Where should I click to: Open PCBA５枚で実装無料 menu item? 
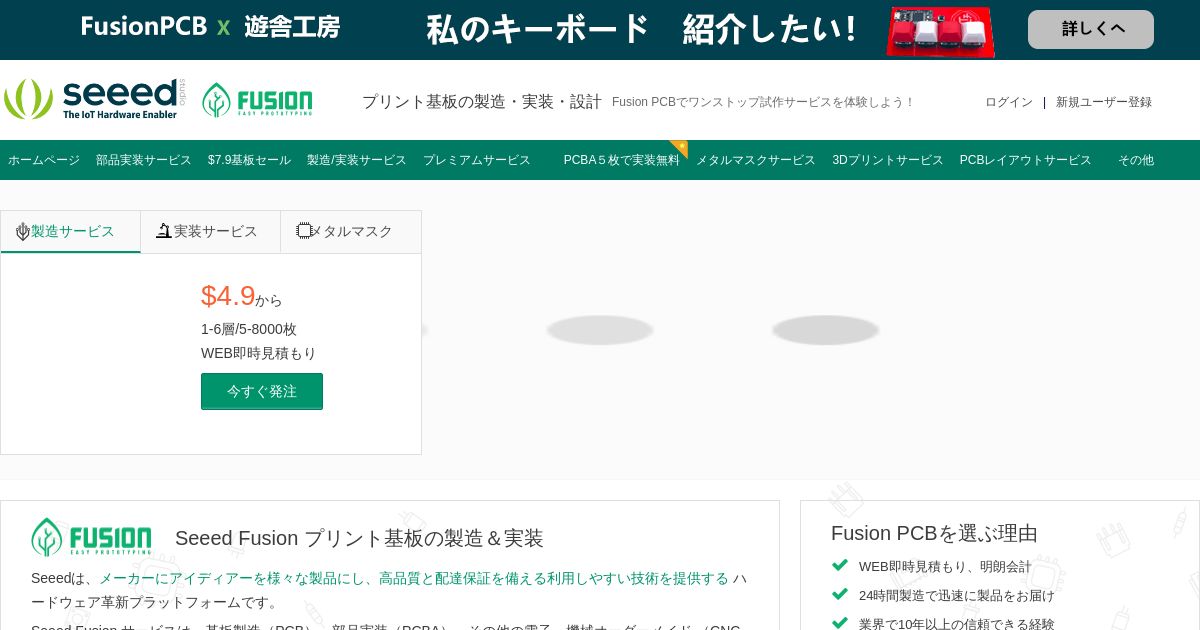(x=622, y=160)
